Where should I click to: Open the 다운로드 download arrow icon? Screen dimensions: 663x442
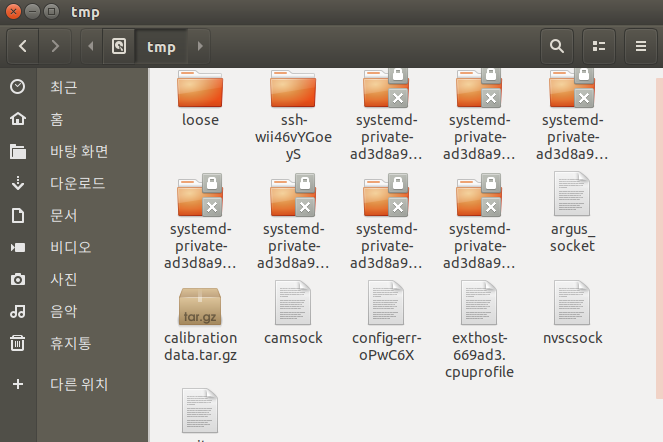(18, 183)
